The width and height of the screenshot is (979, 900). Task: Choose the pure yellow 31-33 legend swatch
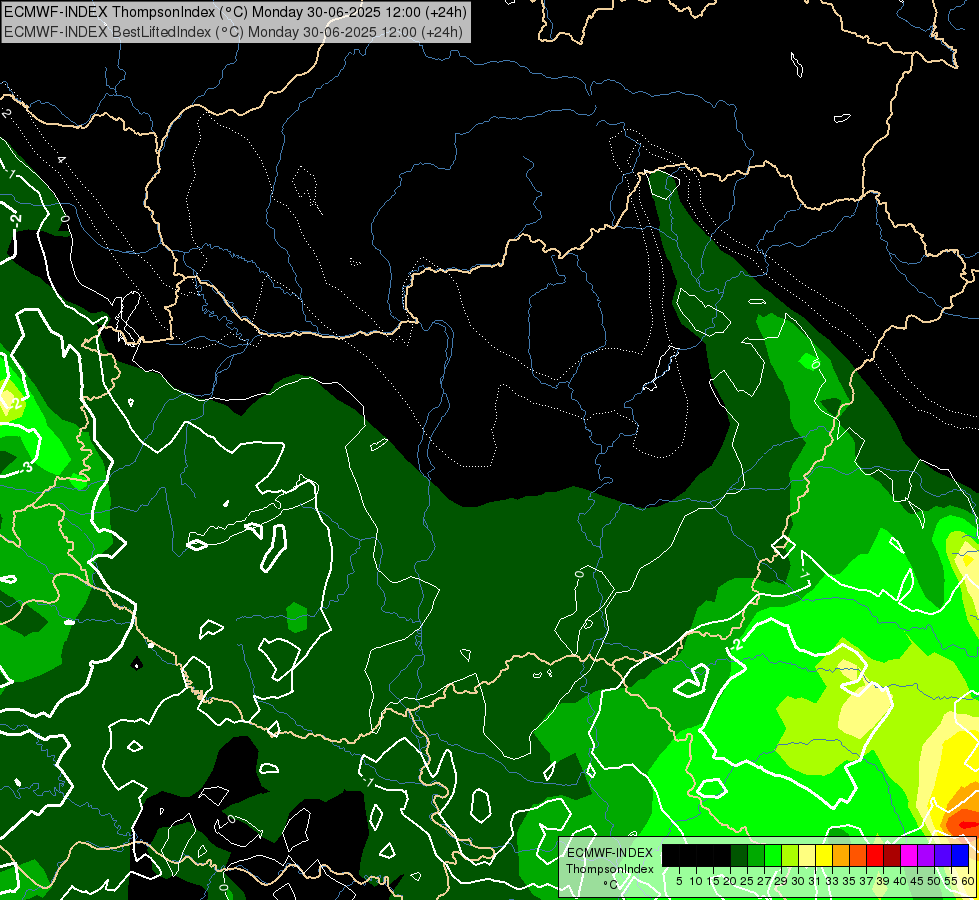[x=824, y=855]
